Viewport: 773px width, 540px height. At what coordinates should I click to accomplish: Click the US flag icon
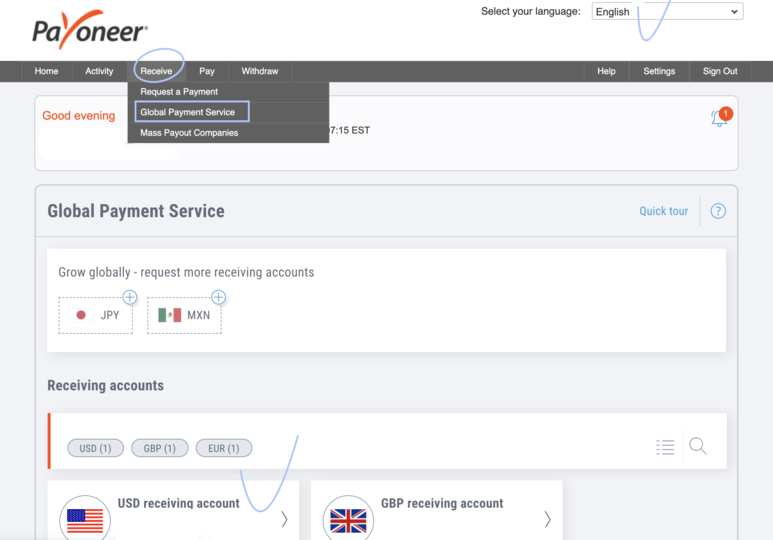(85, 520)
